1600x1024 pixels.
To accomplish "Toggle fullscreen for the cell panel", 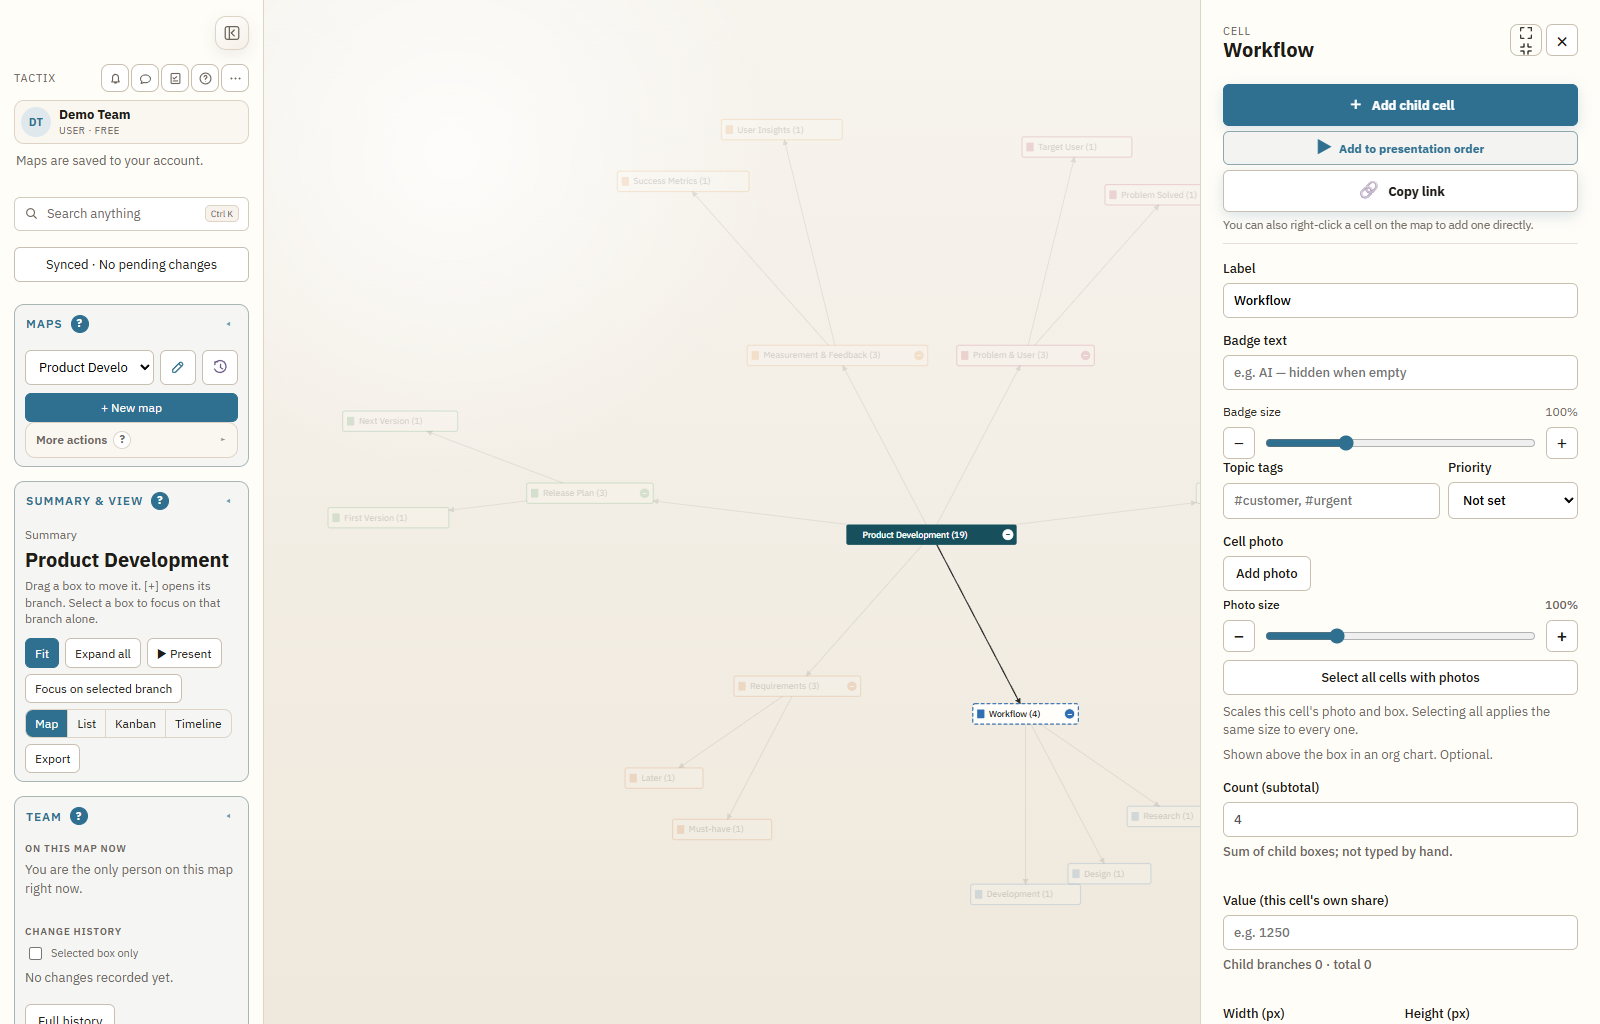I will pyautogui.click(x=1526, y=40).
